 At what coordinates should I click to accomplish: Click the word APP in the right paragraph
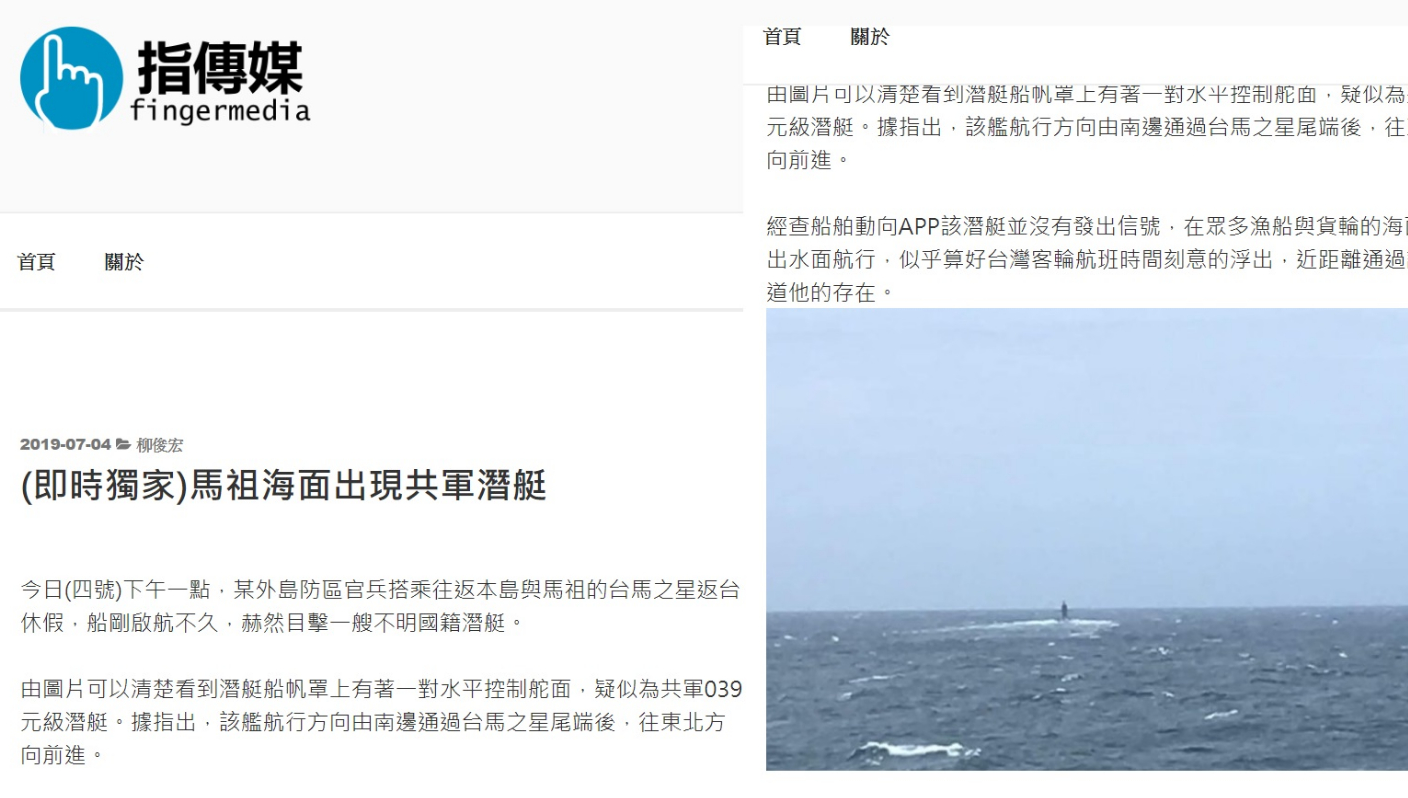[918, 226]
